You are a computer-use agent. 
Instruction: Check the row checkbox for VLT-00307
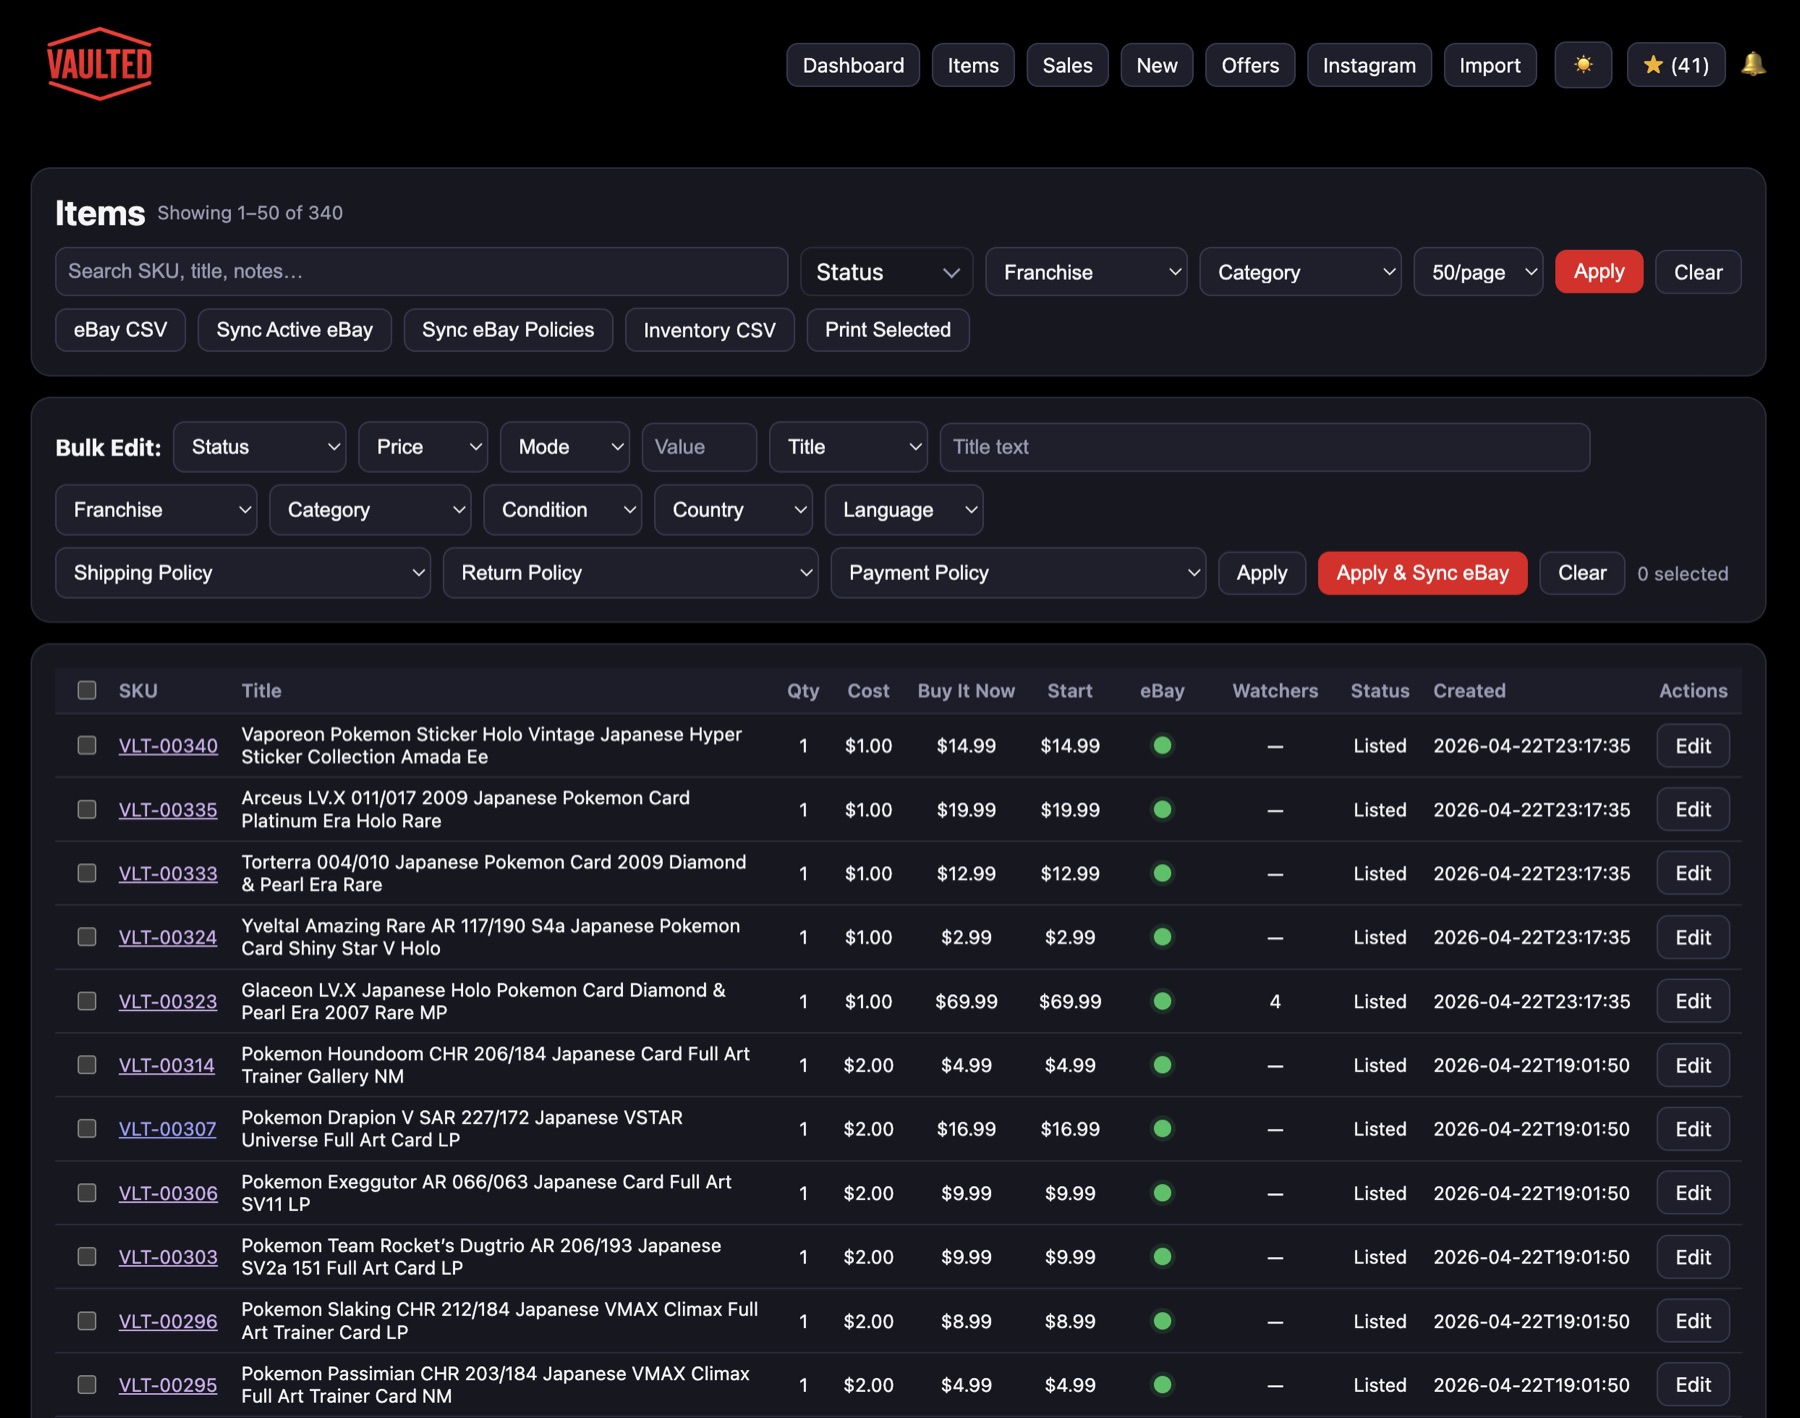pos(87,1128)
